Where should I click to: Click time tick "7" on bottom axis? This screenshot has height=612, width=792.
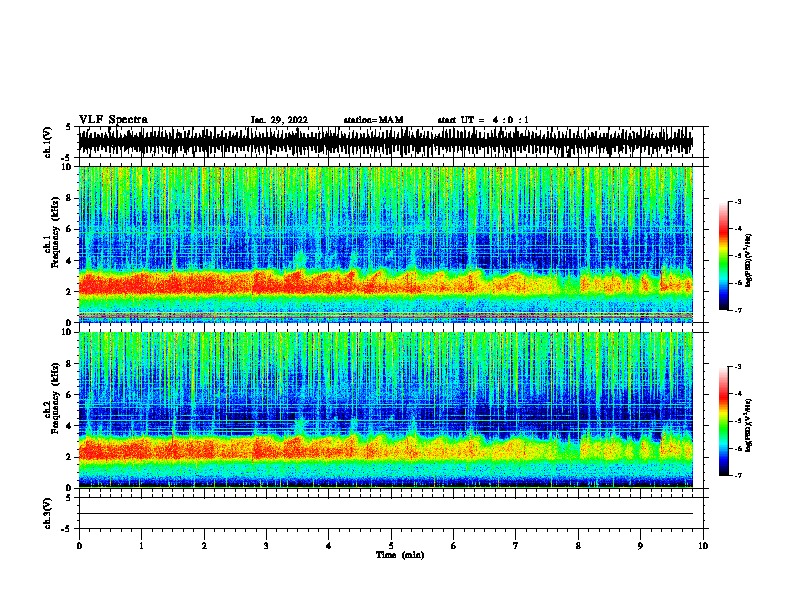(x=516, y=546)
